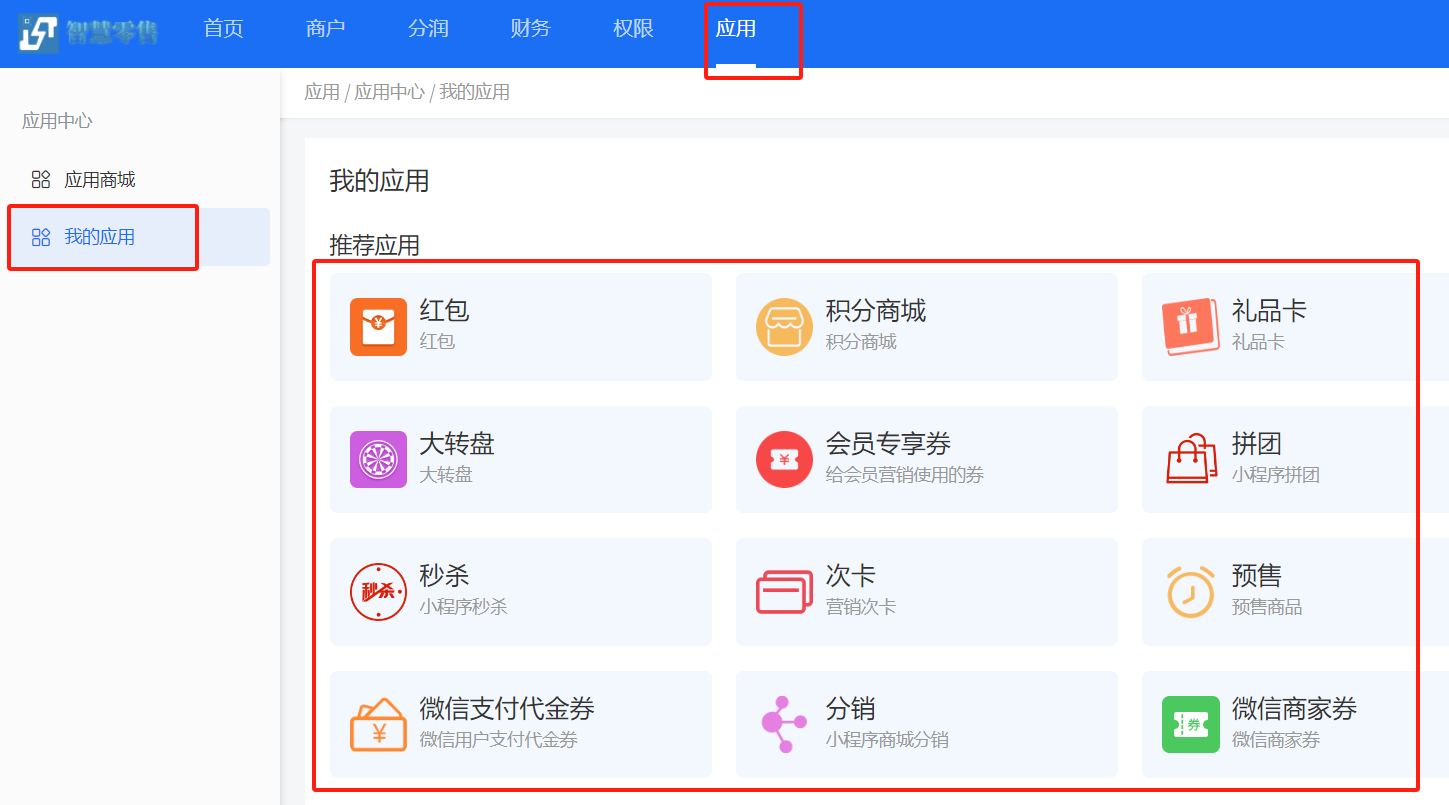This screenshot has width=1449, height=805.
Task: Open the 微信支付代金券 wallet icon
Action: 378,725
